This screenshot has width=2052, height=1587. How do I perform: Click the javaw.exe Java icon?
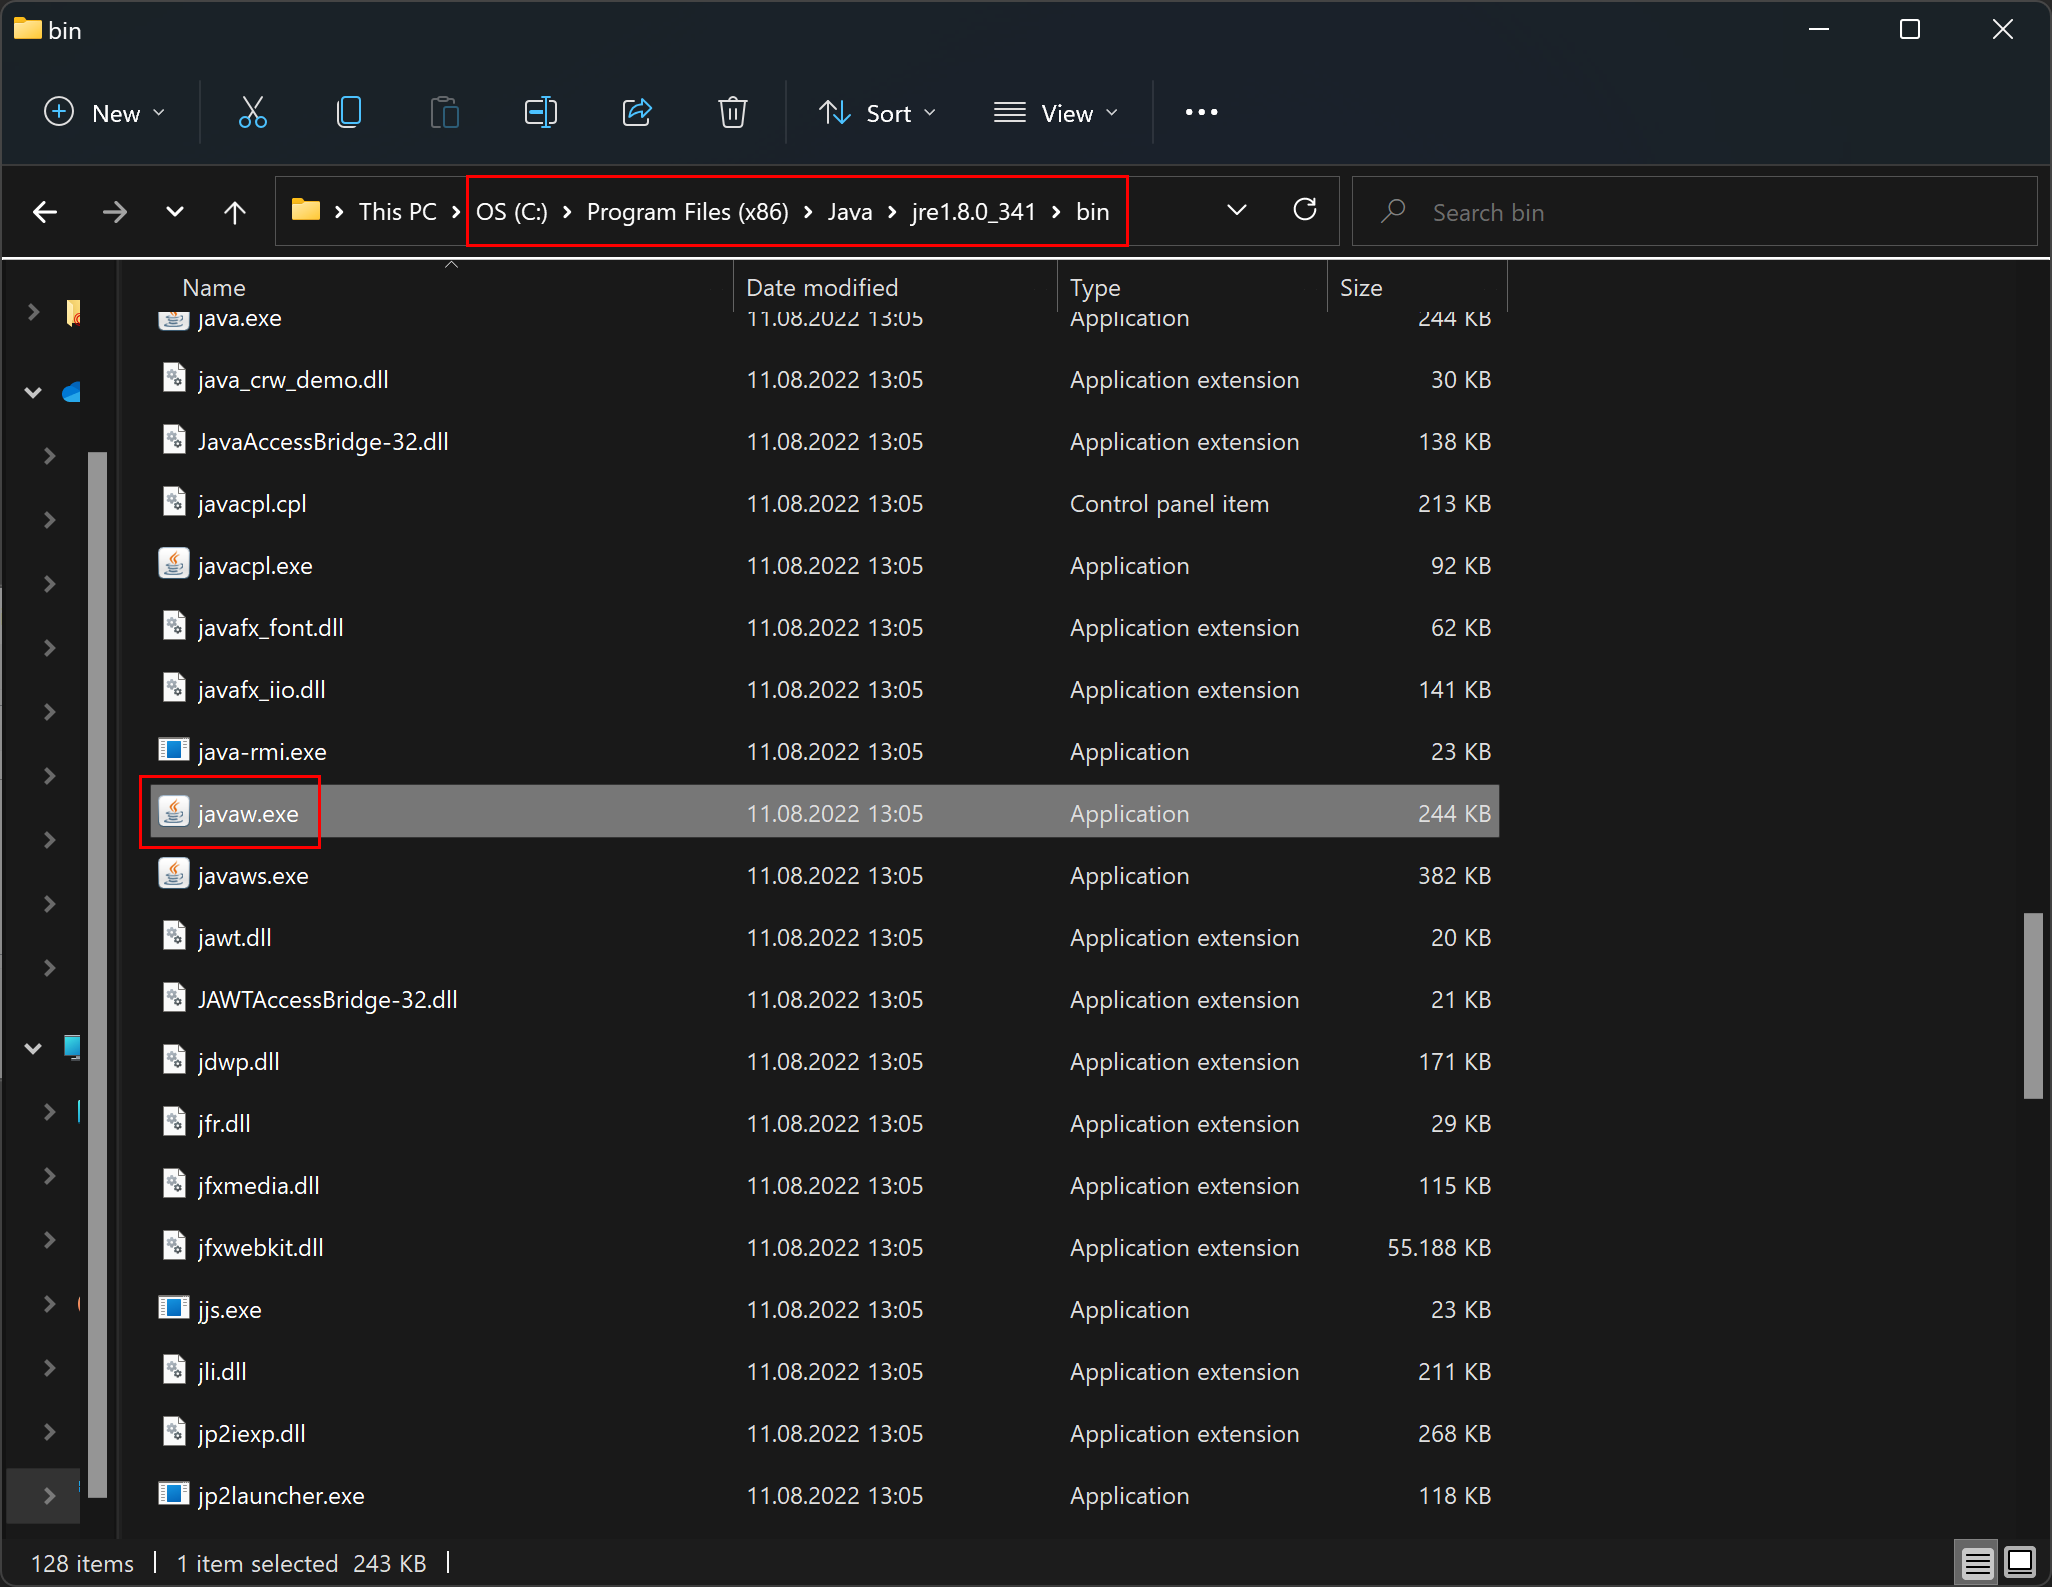click(174, 812)
